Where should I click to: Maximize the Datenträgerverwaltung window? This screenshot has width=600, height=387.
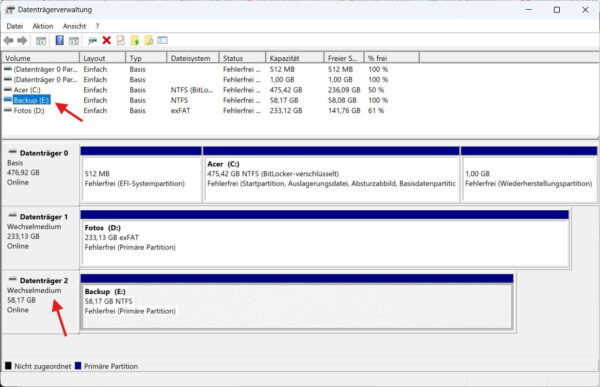[557, 10]
